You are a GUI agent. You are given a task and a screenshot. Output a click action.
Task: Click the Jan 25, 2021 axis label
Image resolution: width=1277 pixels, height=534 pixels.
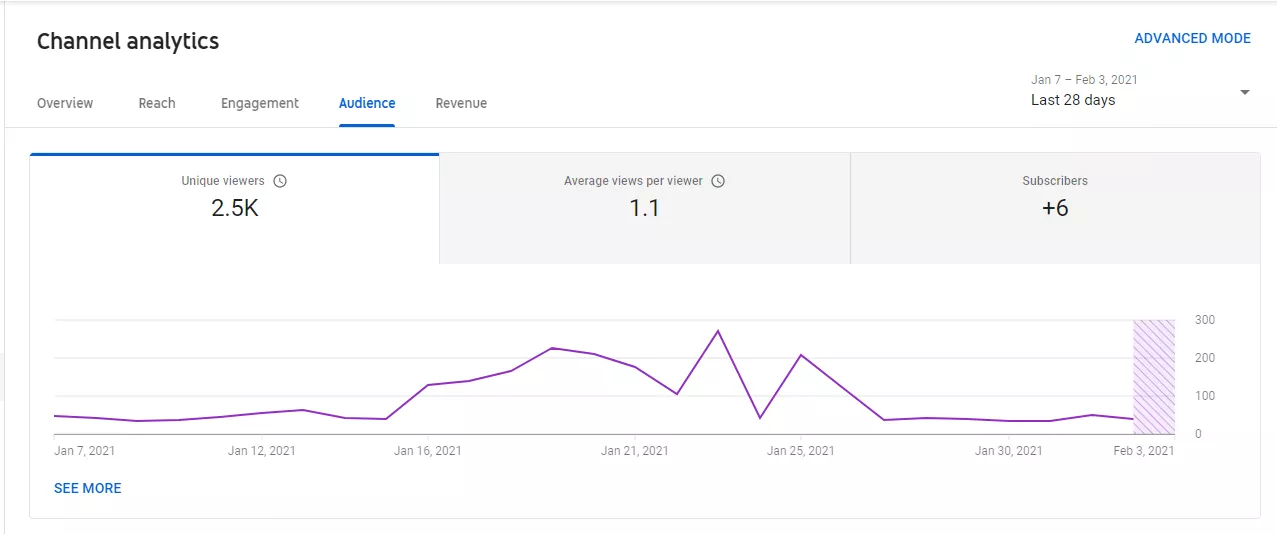(800, 451)
